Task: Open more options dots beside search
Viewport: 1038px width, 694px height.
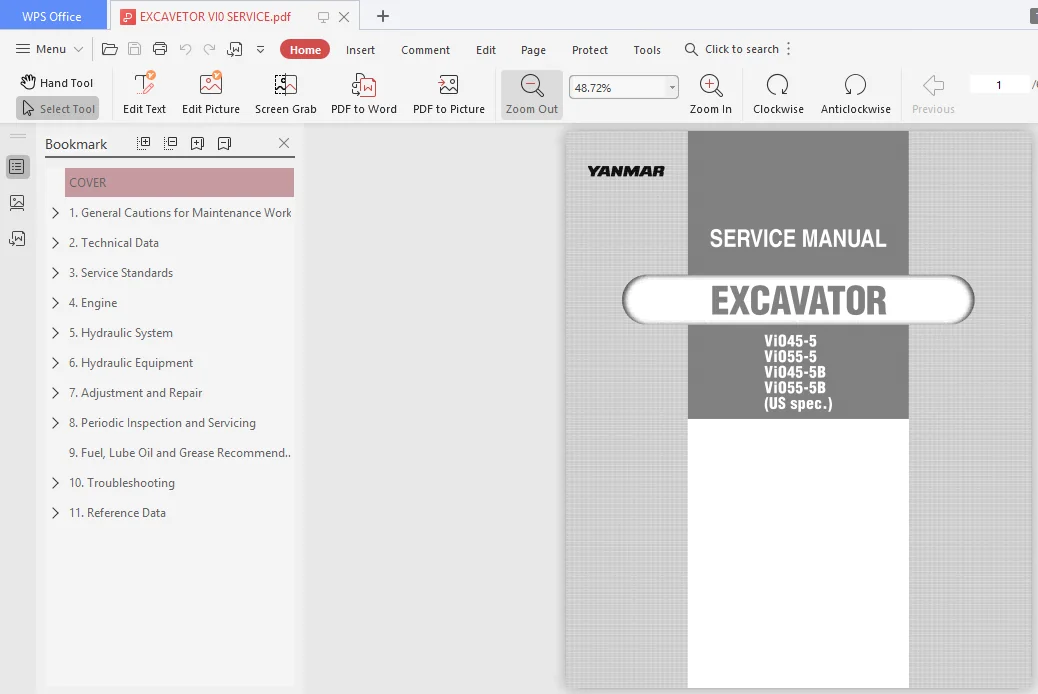Action: pos(788,49)
